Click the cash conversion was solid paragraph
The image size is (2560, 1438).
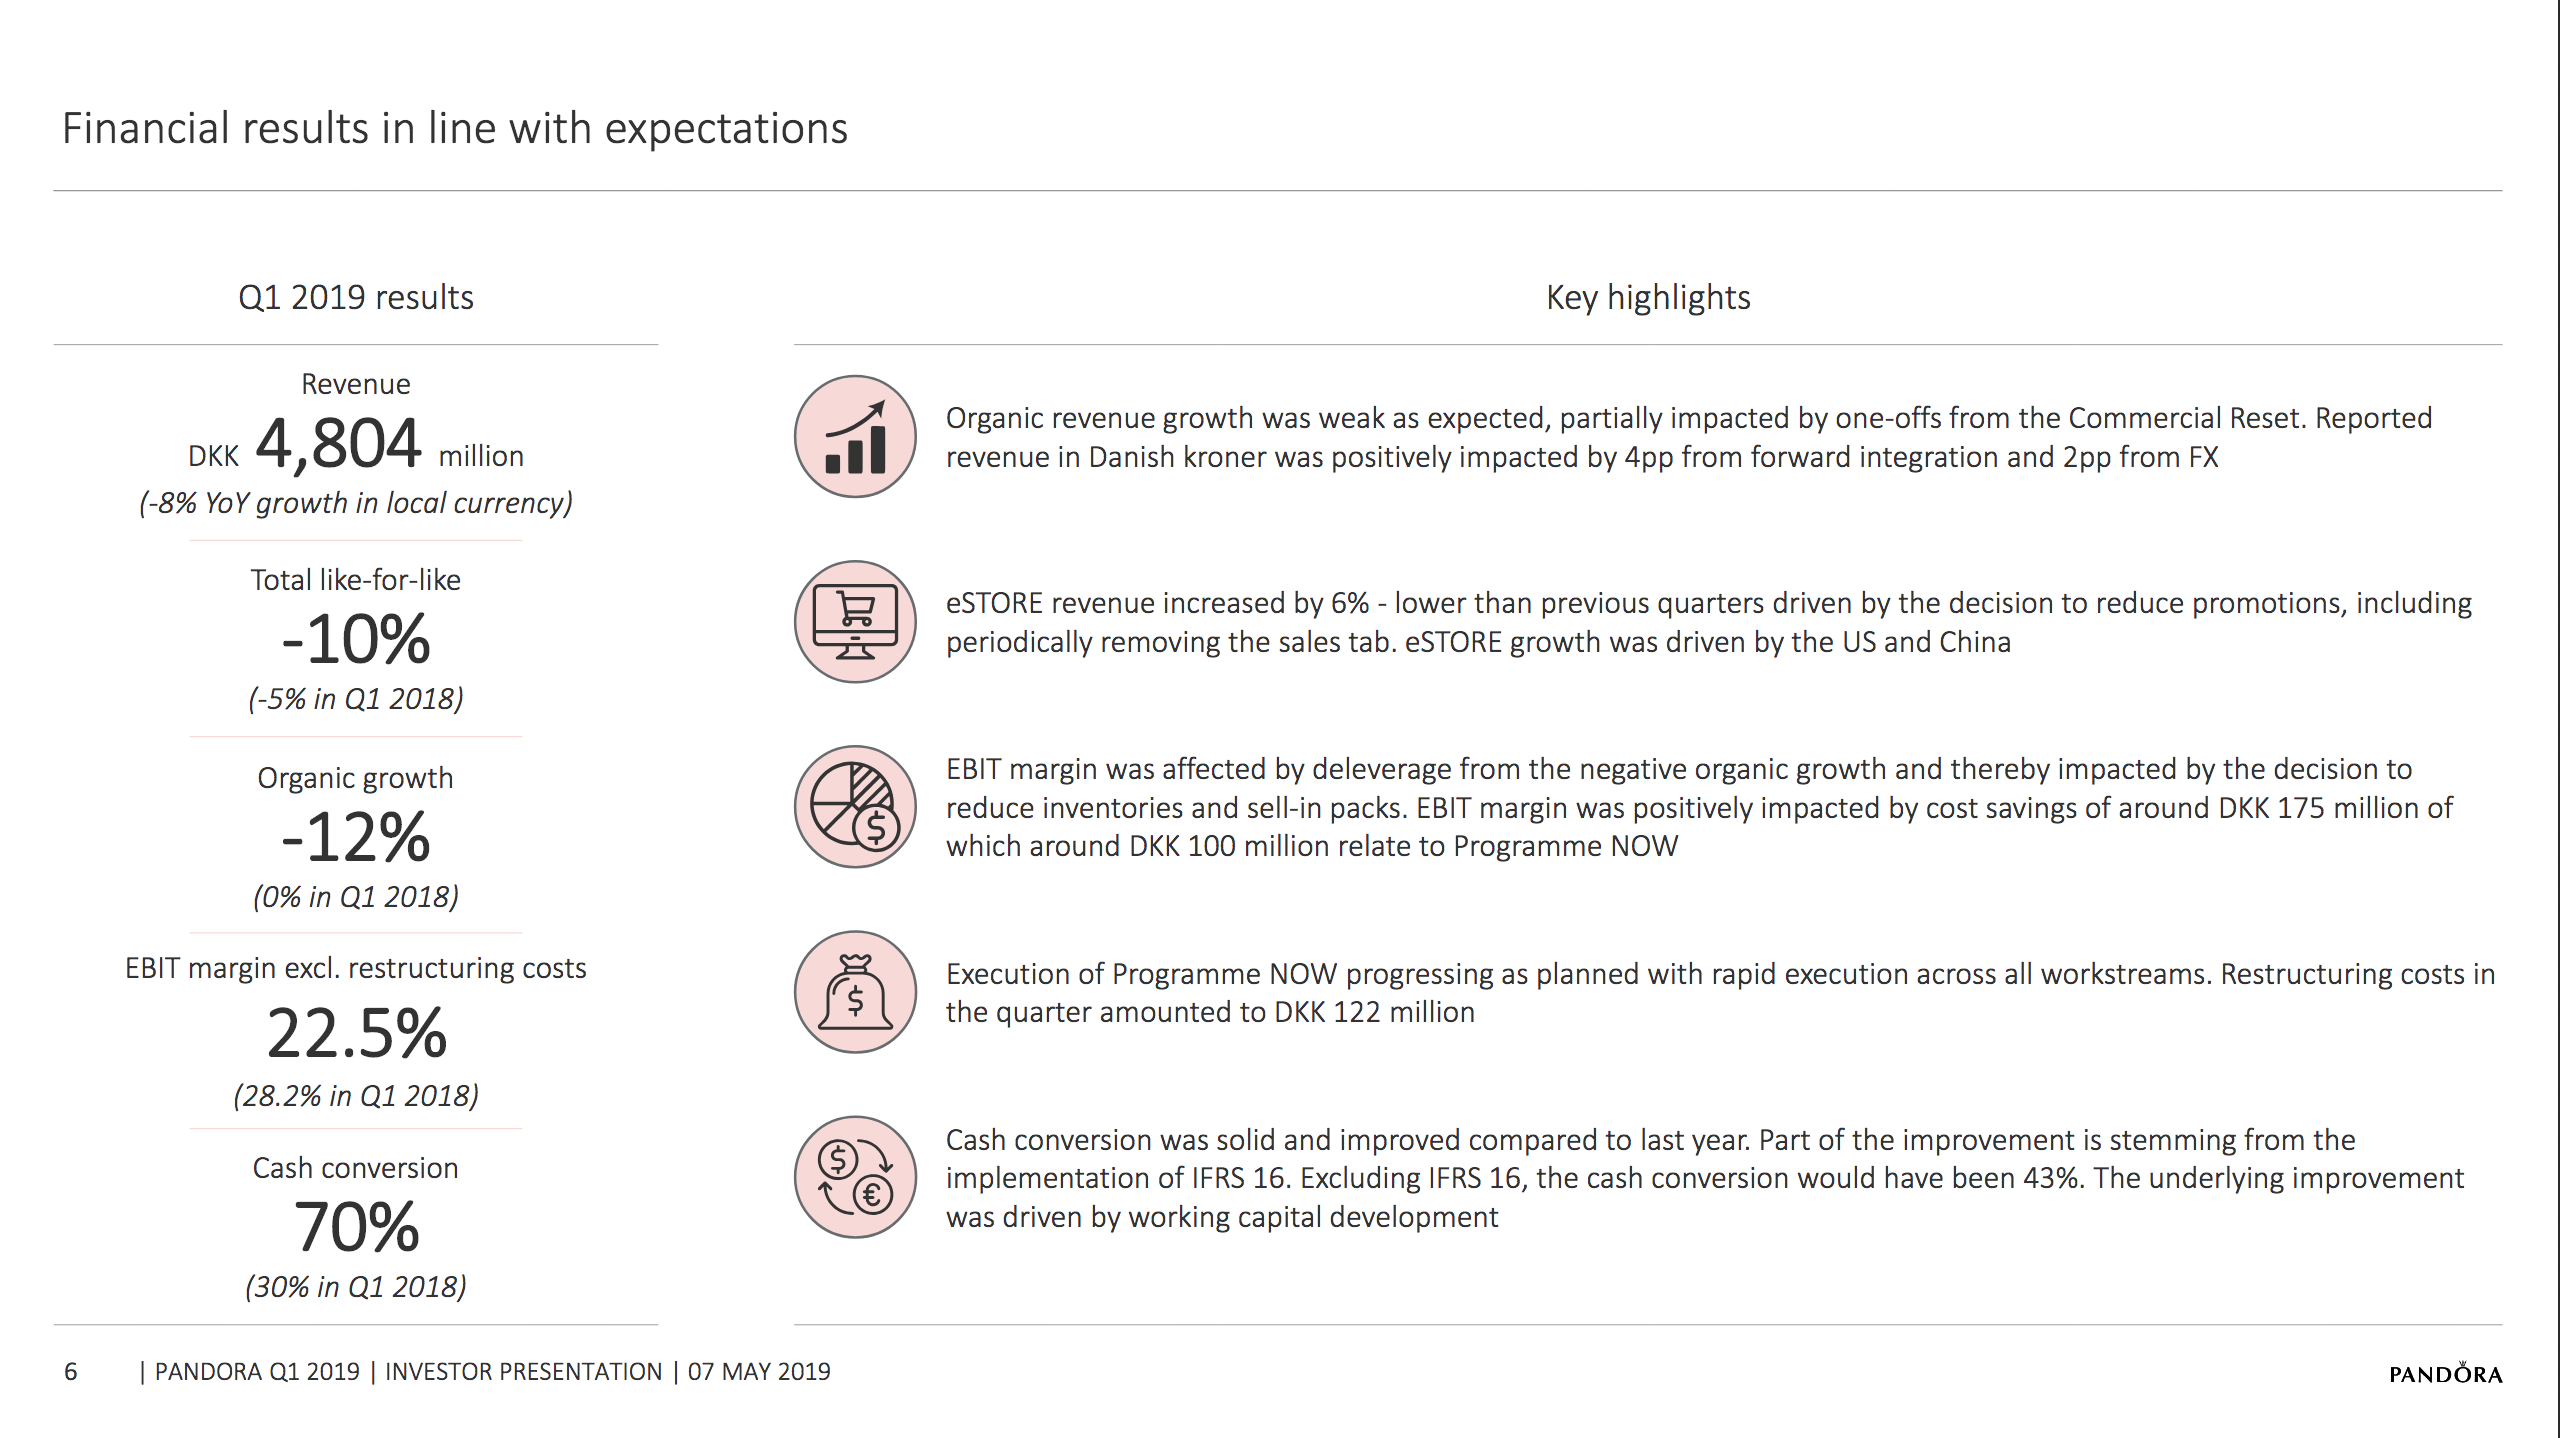point(1705,1178)
